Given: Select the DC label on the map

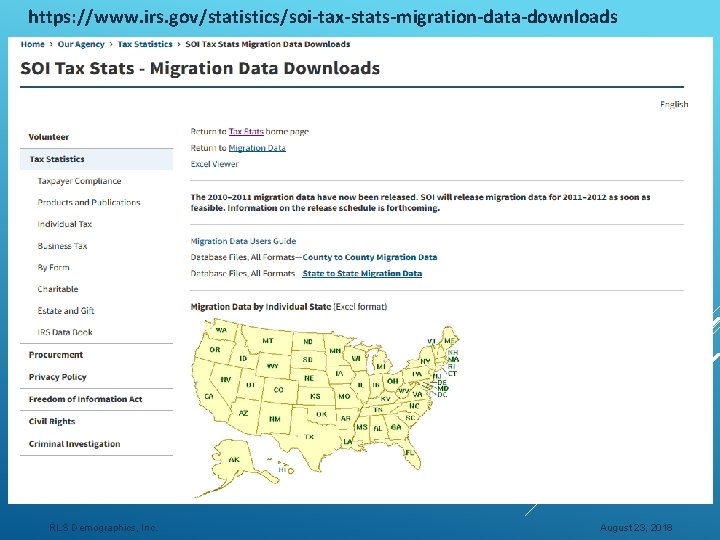Looking at the screenshot, I should [x=442, y=394].
